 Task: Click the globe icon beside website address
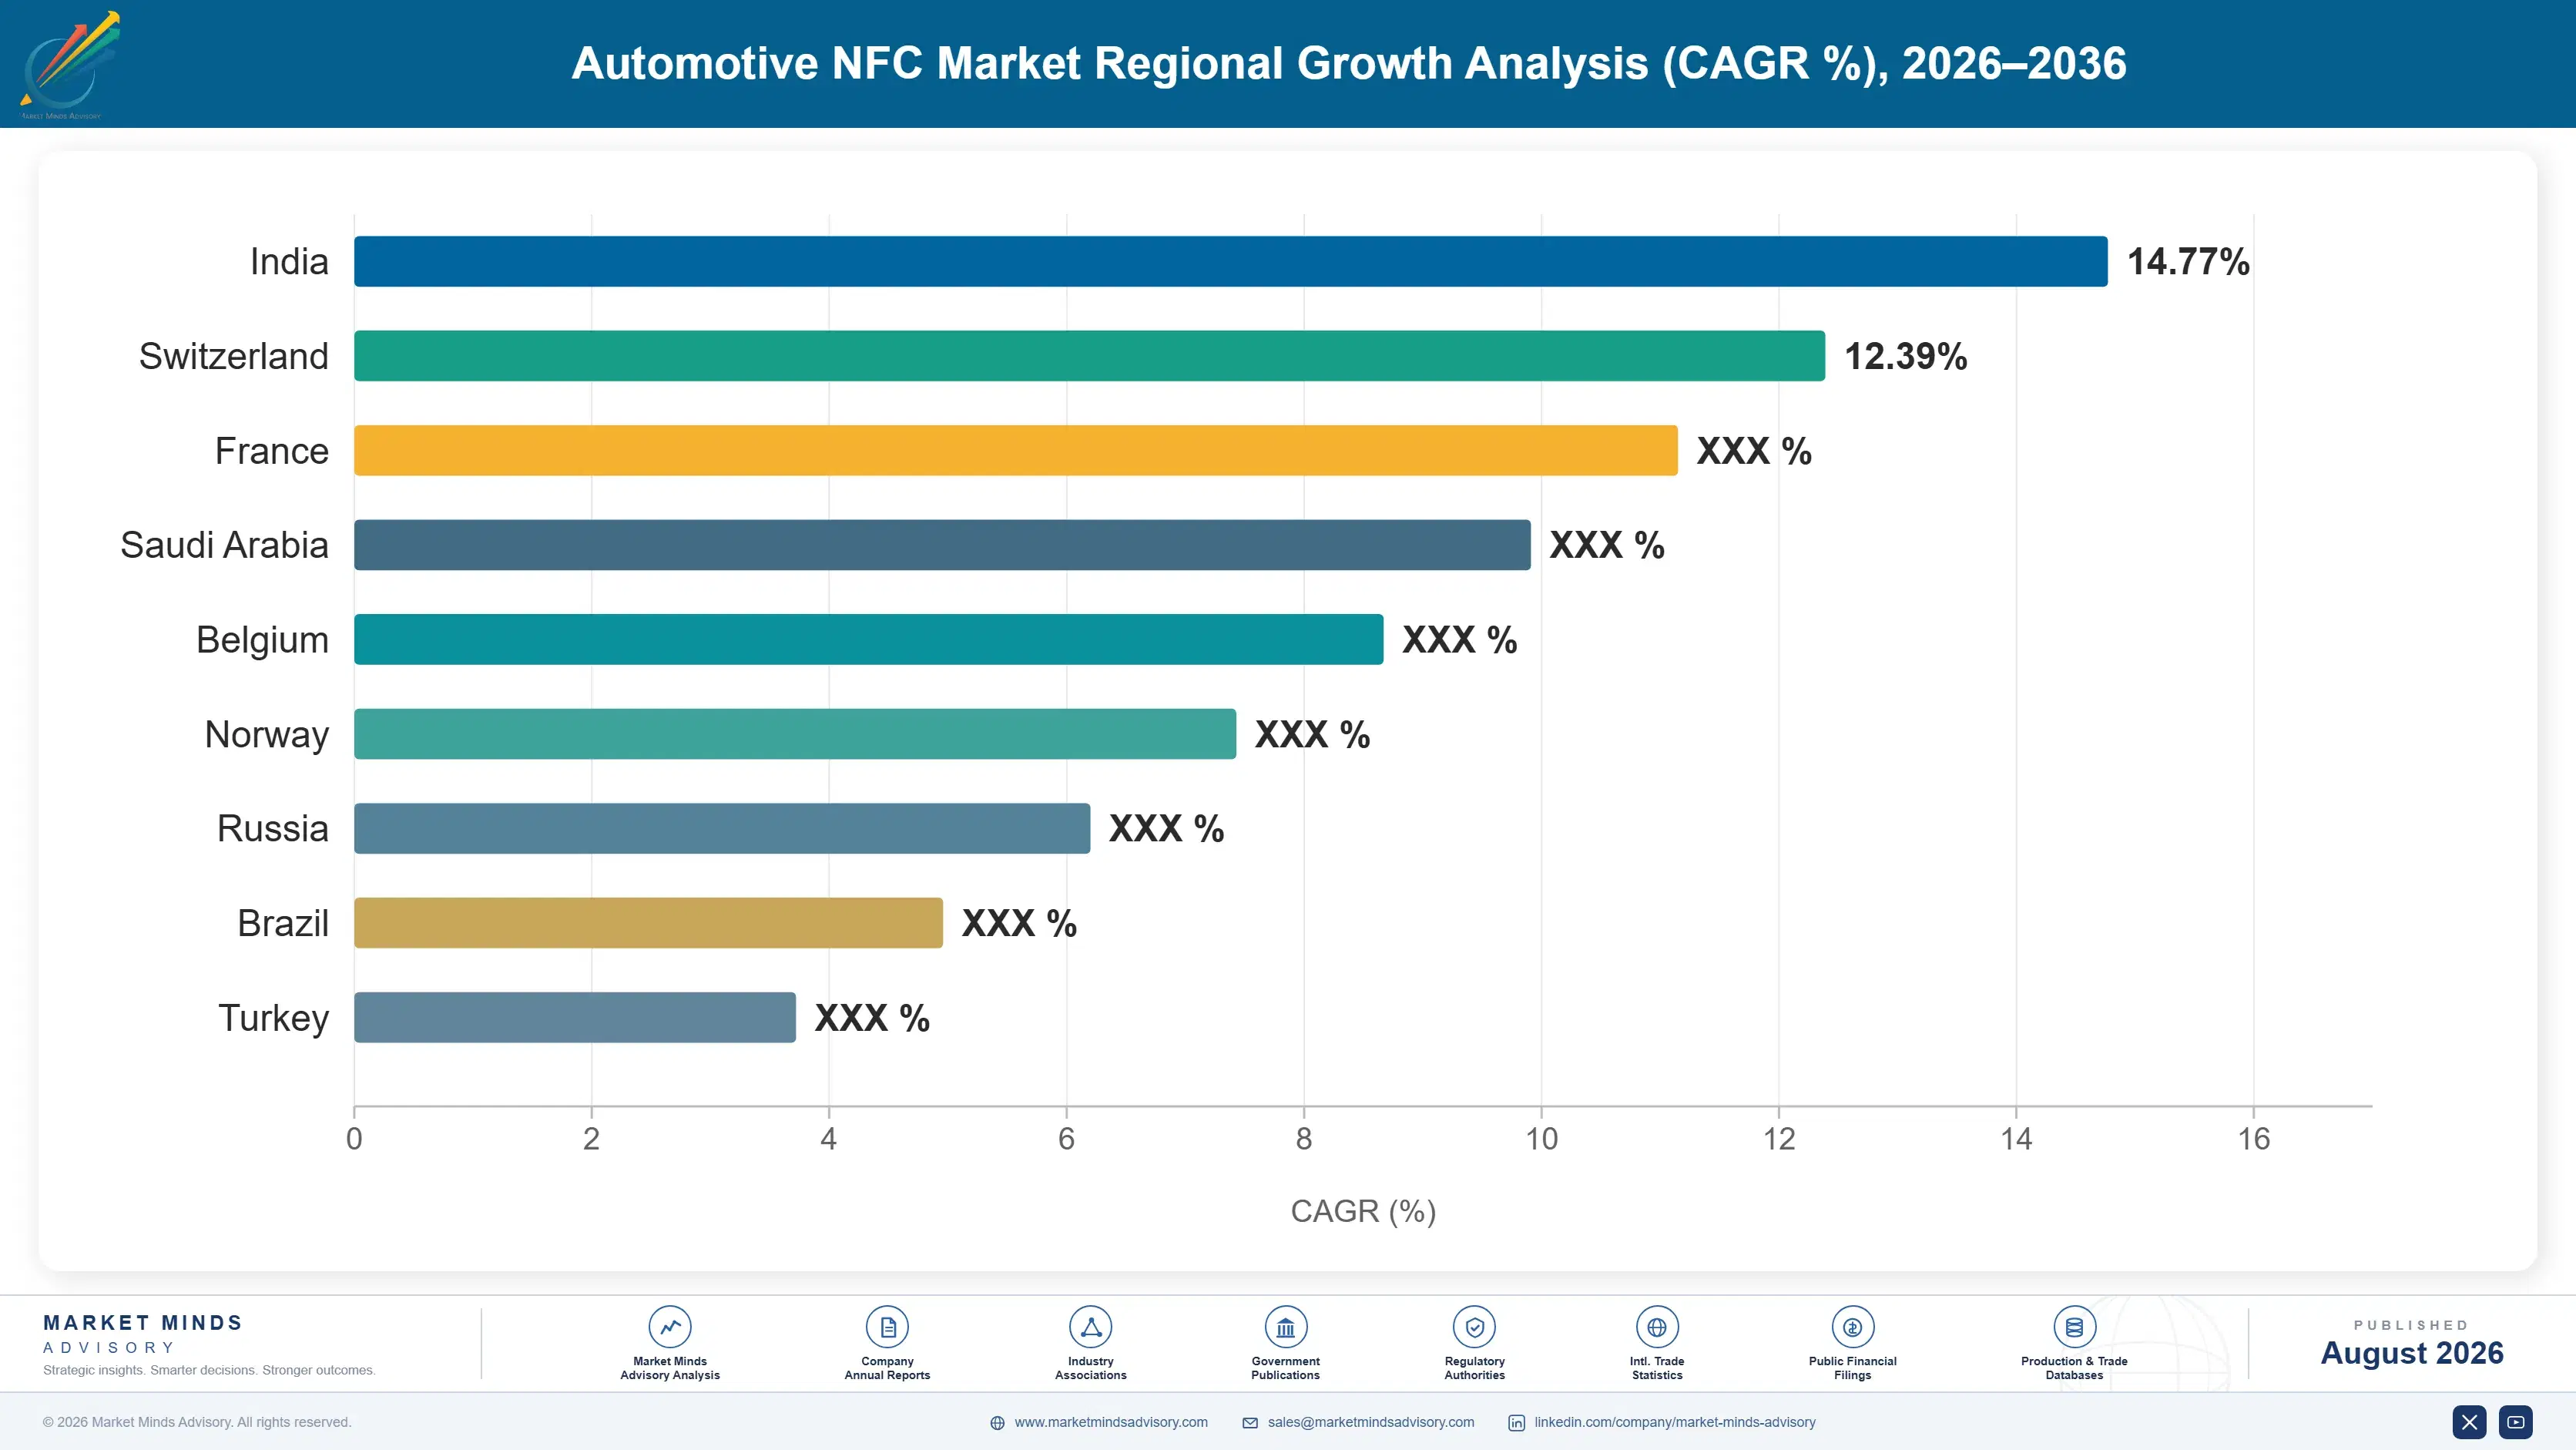(x=997, y=1423)
